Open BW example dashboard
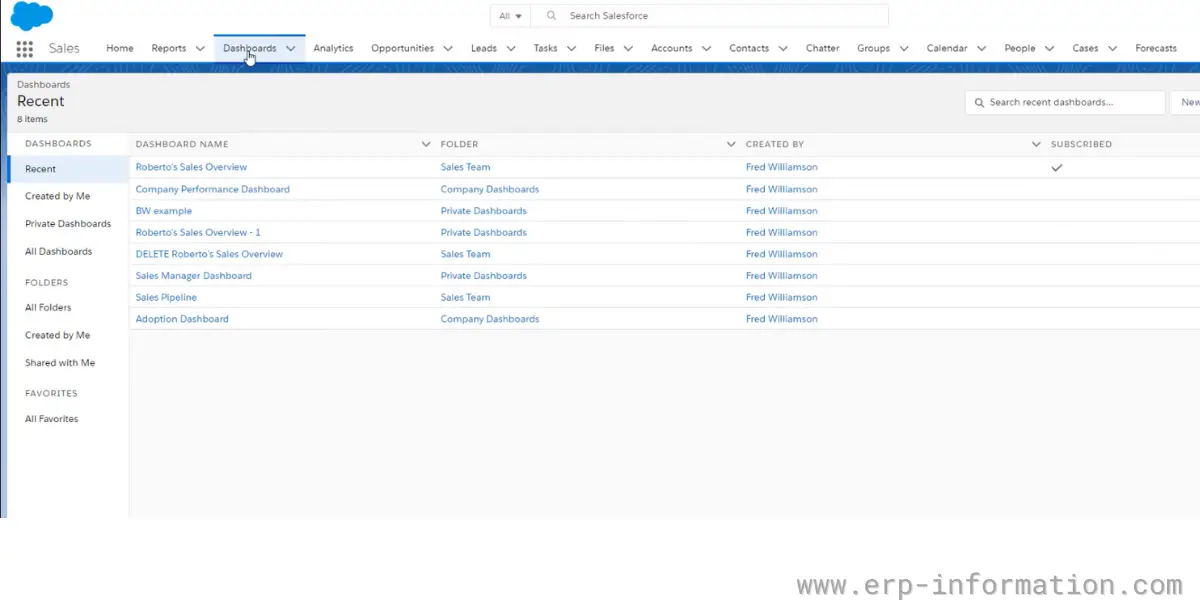This screenshot has height=600, width=1200. coord(163,211)
